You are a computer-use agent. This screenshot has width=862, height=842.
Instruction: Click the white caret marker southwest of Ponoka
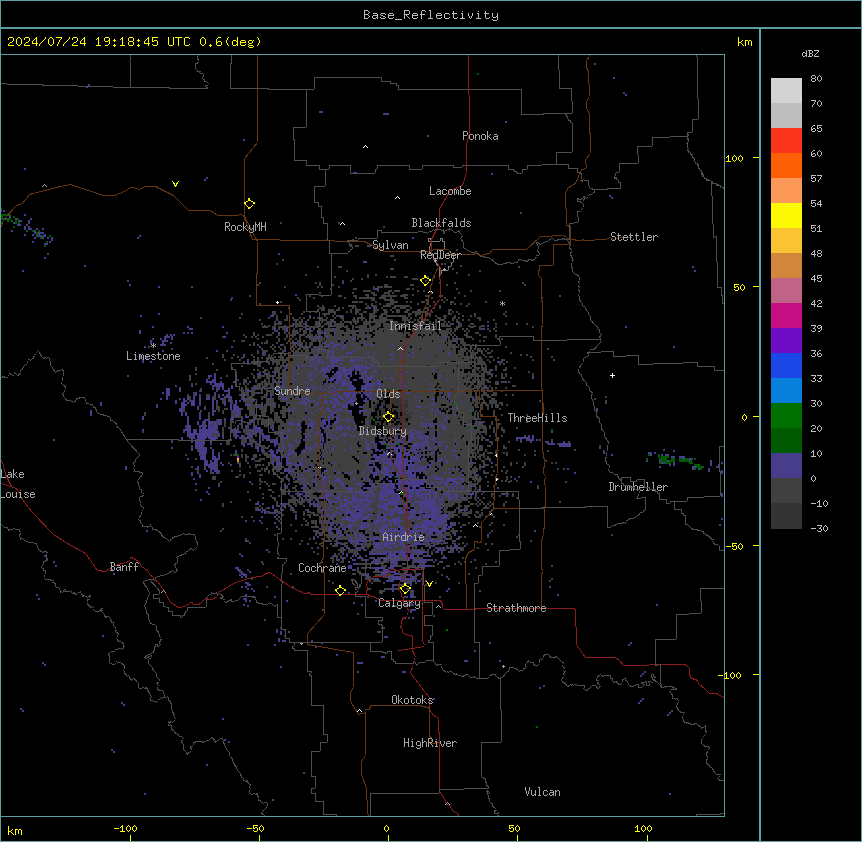pos(366,147)
